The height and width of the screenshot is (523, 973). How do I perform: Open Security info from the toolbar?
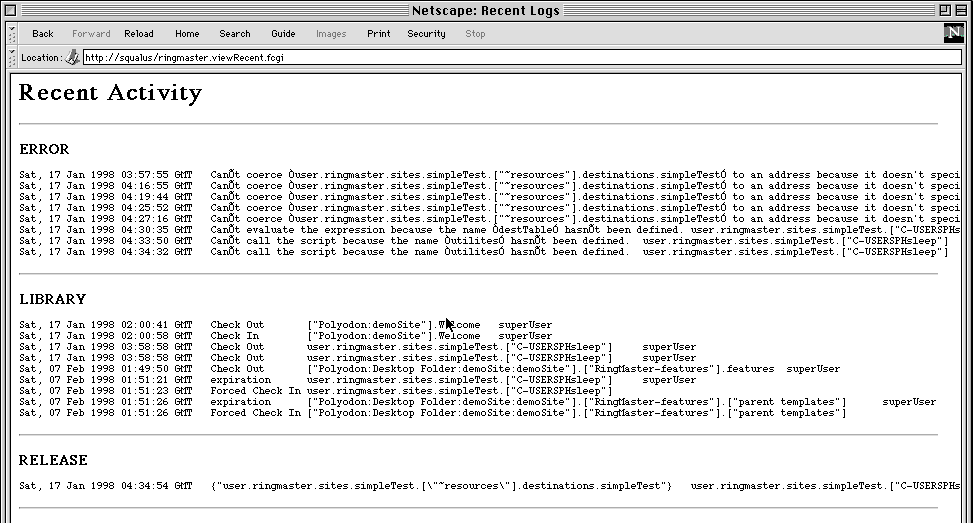[426, 34]
